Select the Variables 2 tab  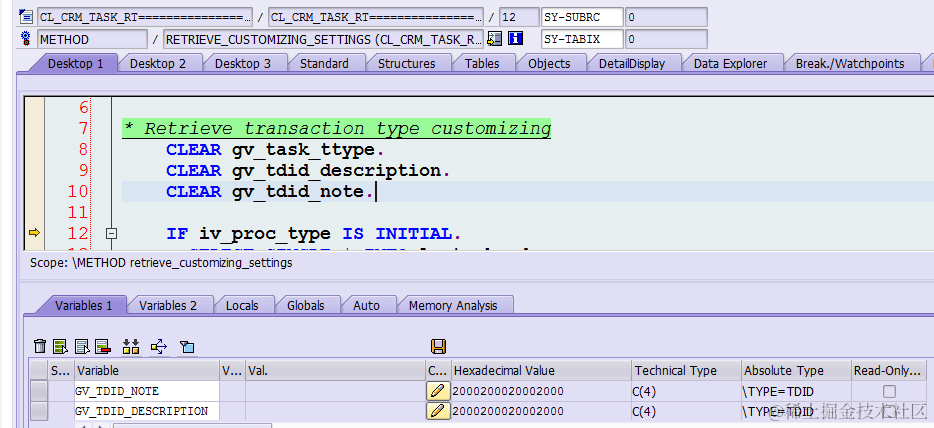tap(168, 305)
